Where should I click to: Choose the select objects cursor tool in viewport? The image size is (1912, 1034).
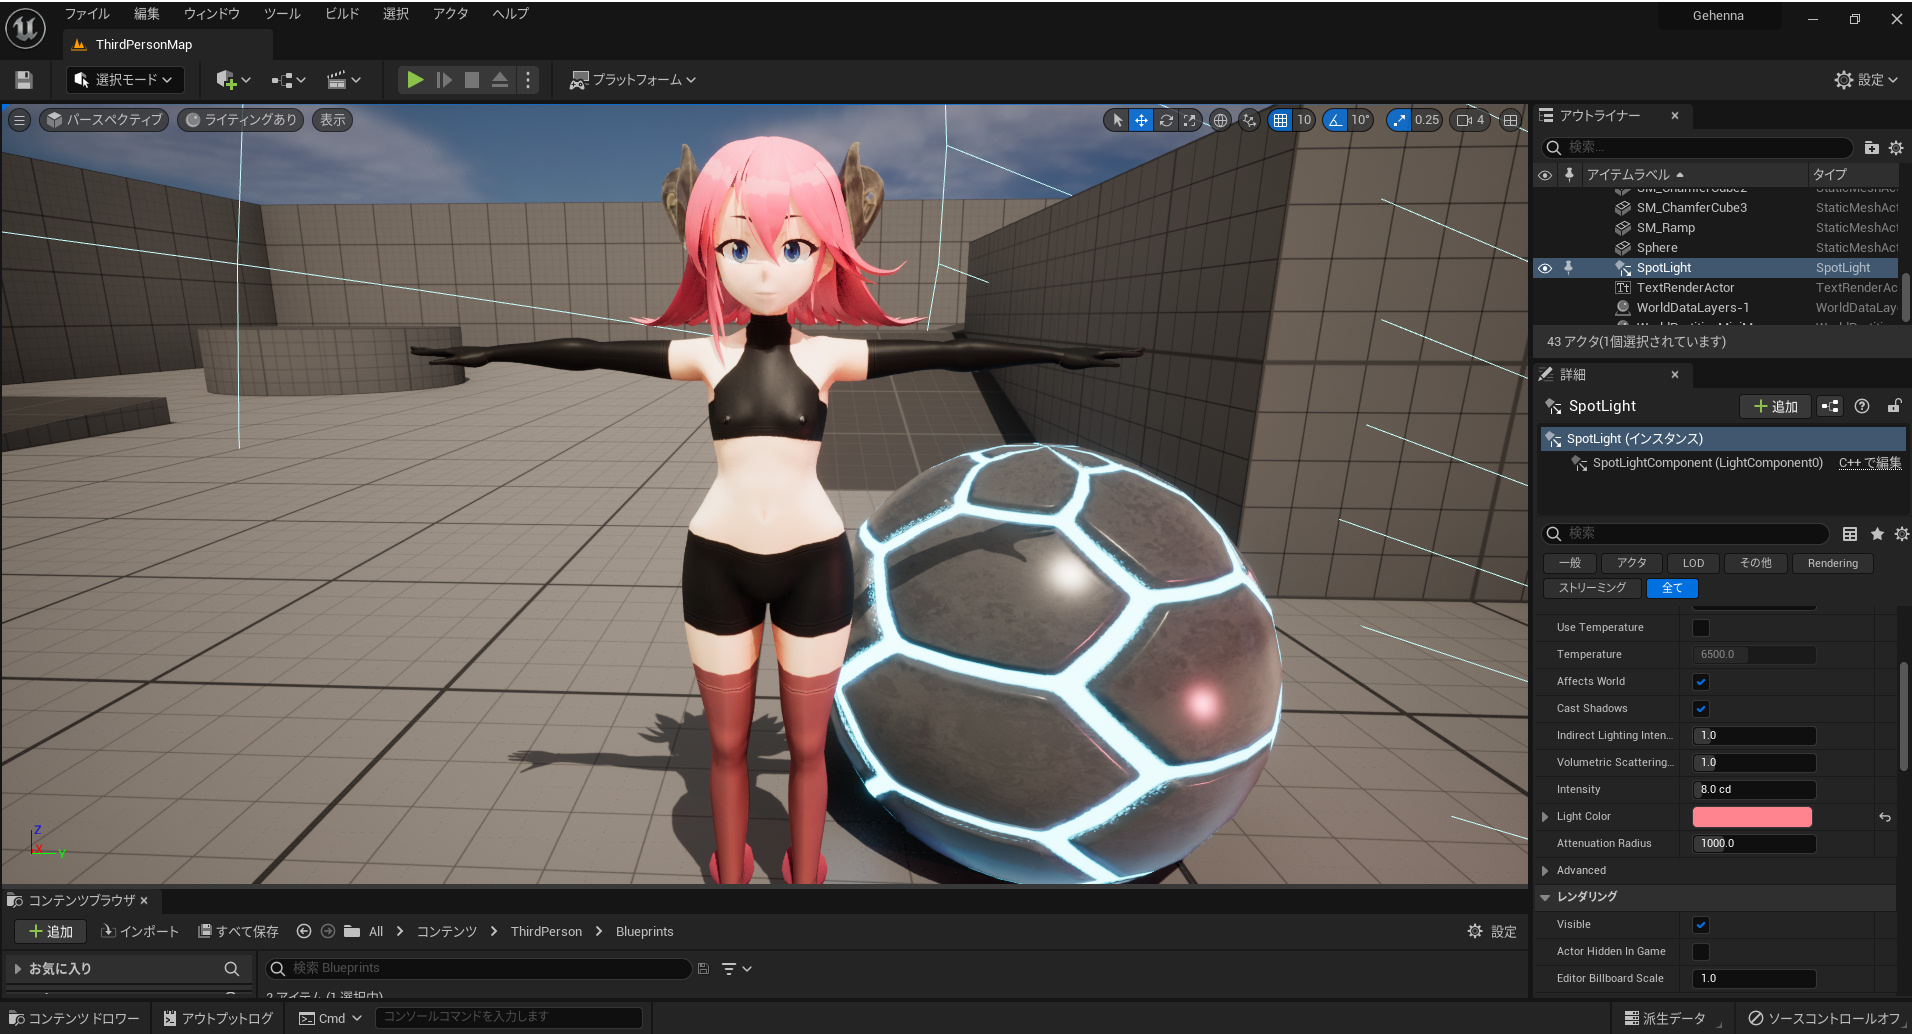tap(1117, 120)
